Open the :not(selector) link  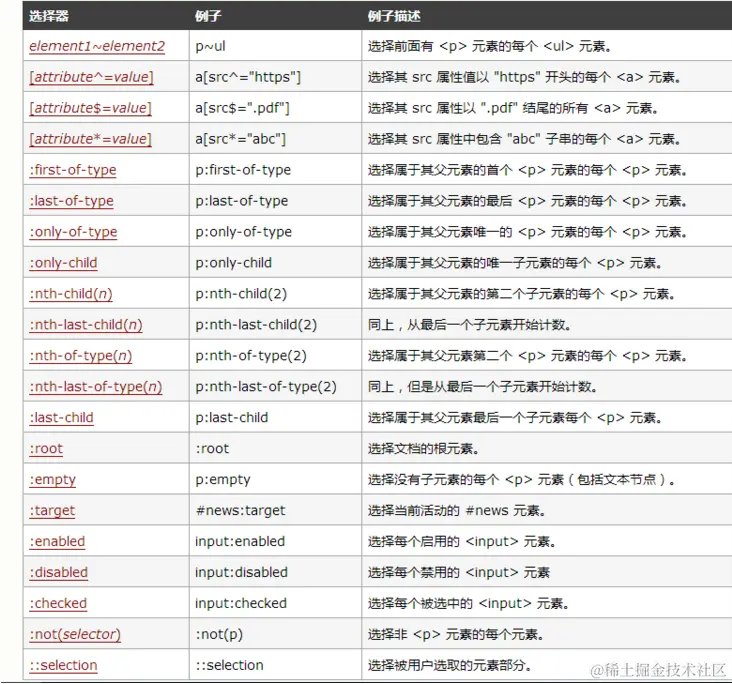[75, 634]
